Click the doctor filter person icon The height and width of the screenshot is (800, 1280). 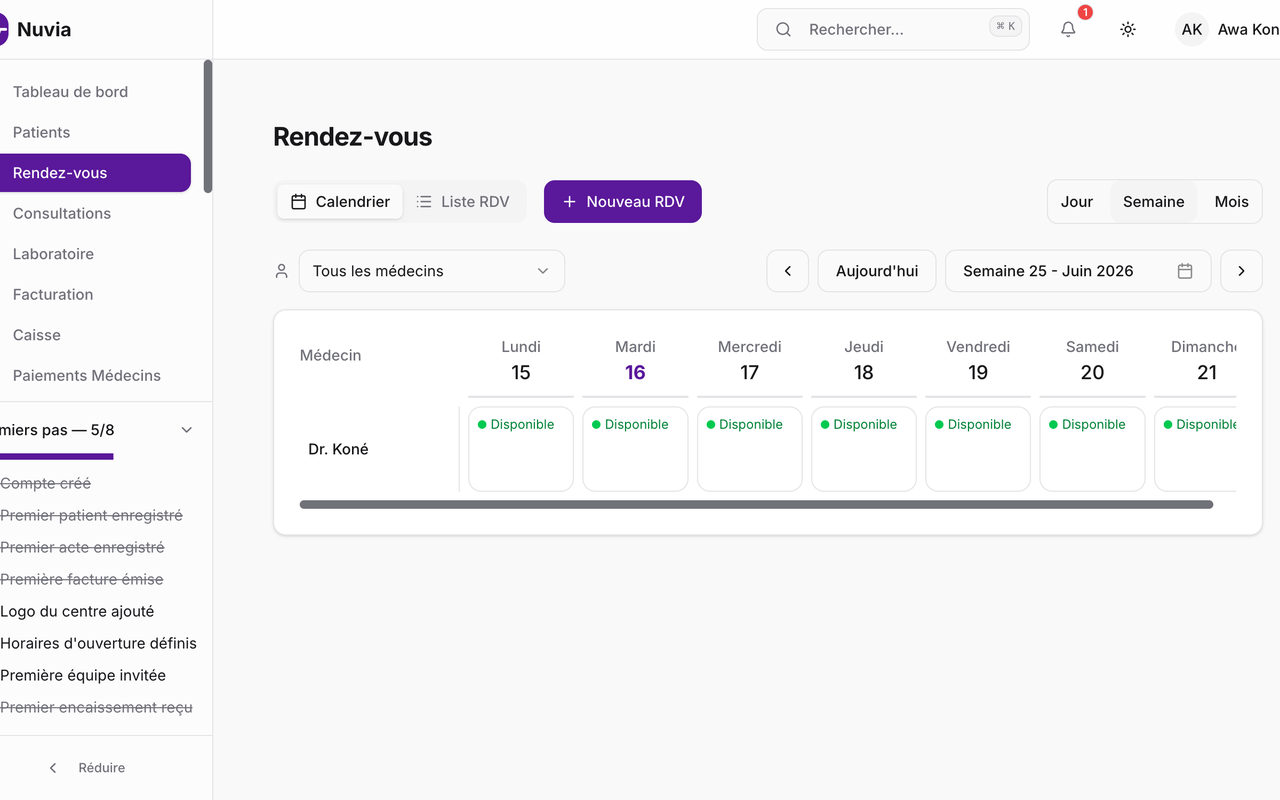coord(282,271)
